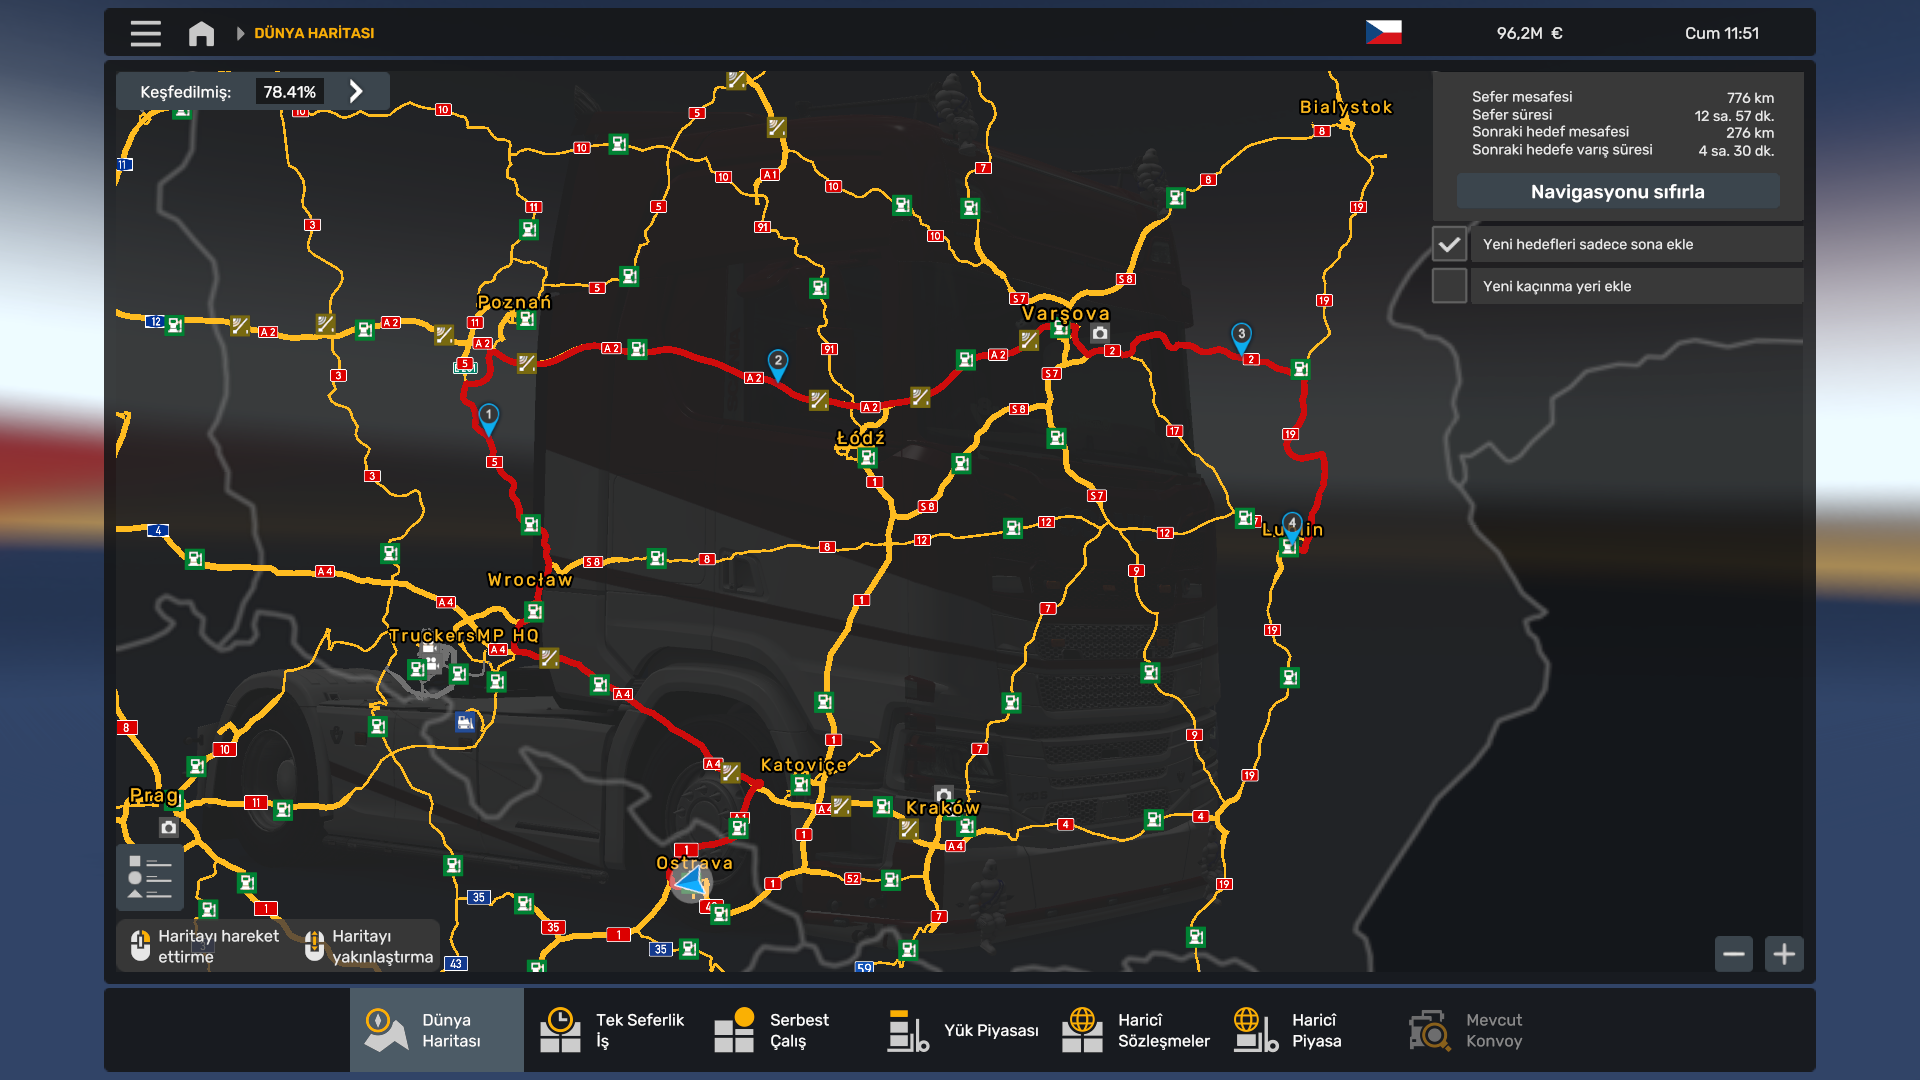Click Varşova city label

[x=1066, y=313]
